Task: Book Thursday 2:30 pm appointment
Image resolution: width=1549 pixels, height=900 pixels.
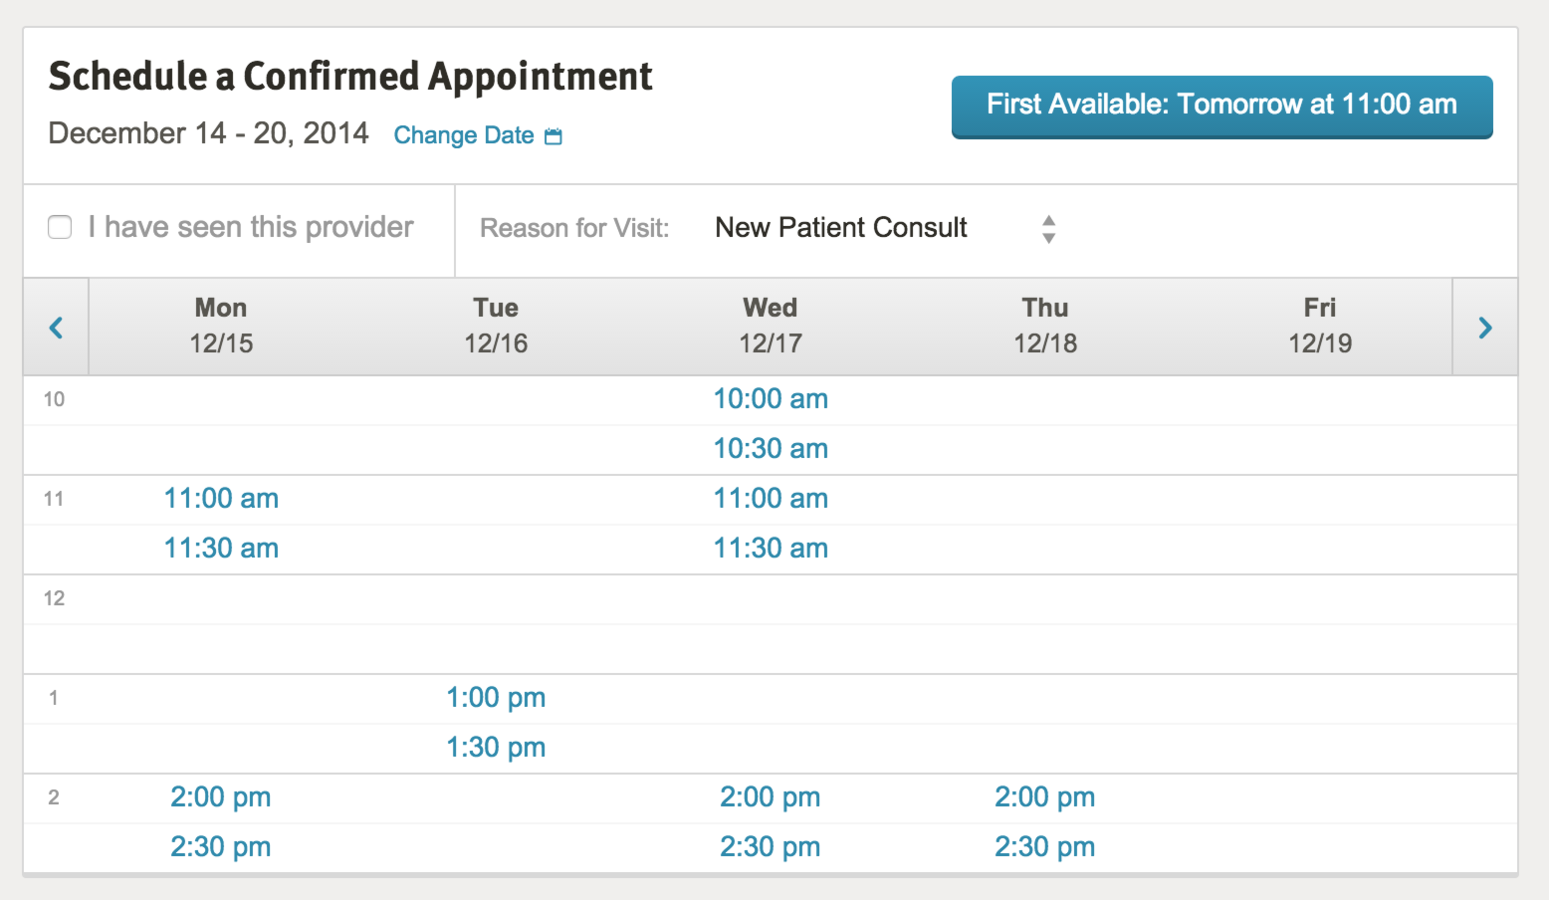Action: point(1045,847)
